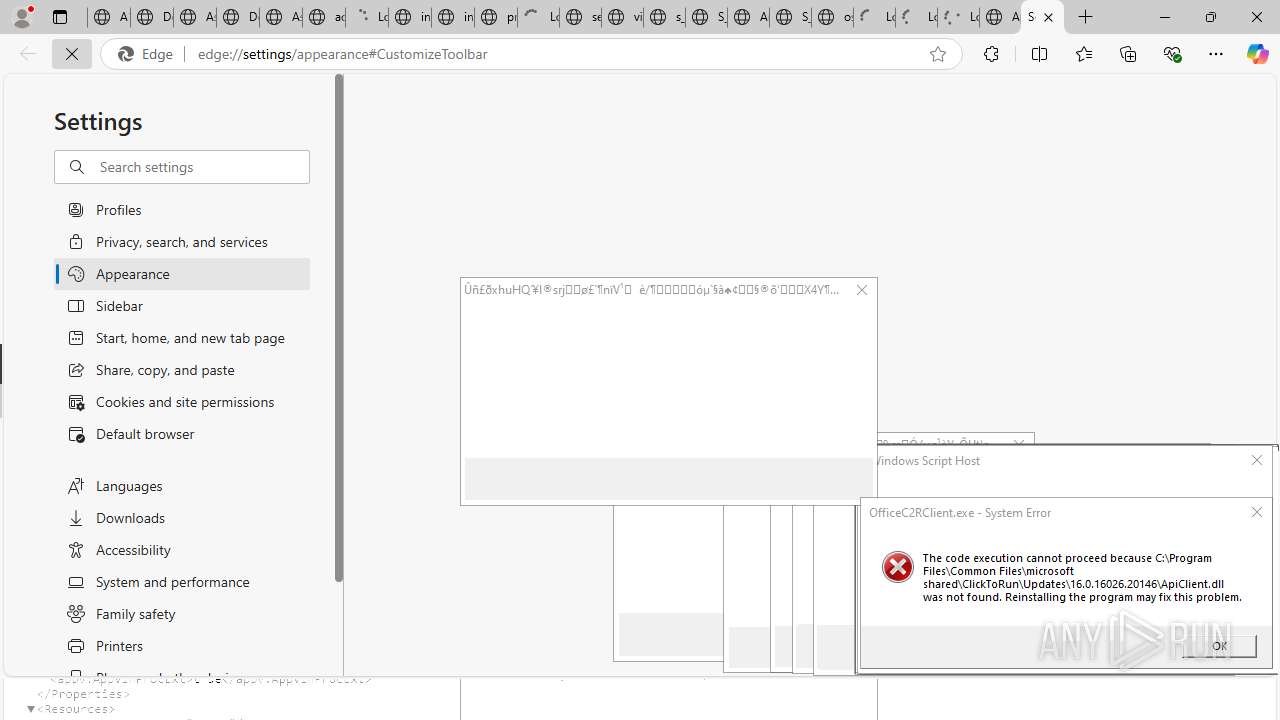
Task: Click the Accessibility icon in sidebar
Action: (x=76, y=549)
